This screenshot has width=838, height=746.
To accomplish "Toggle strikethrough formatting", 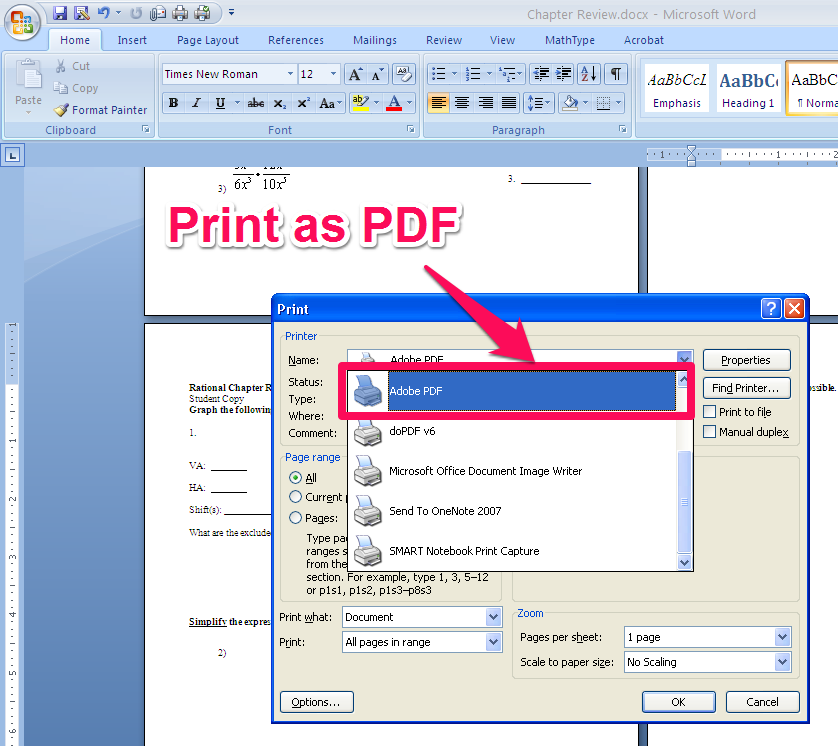I will click(x=255, y=103).
